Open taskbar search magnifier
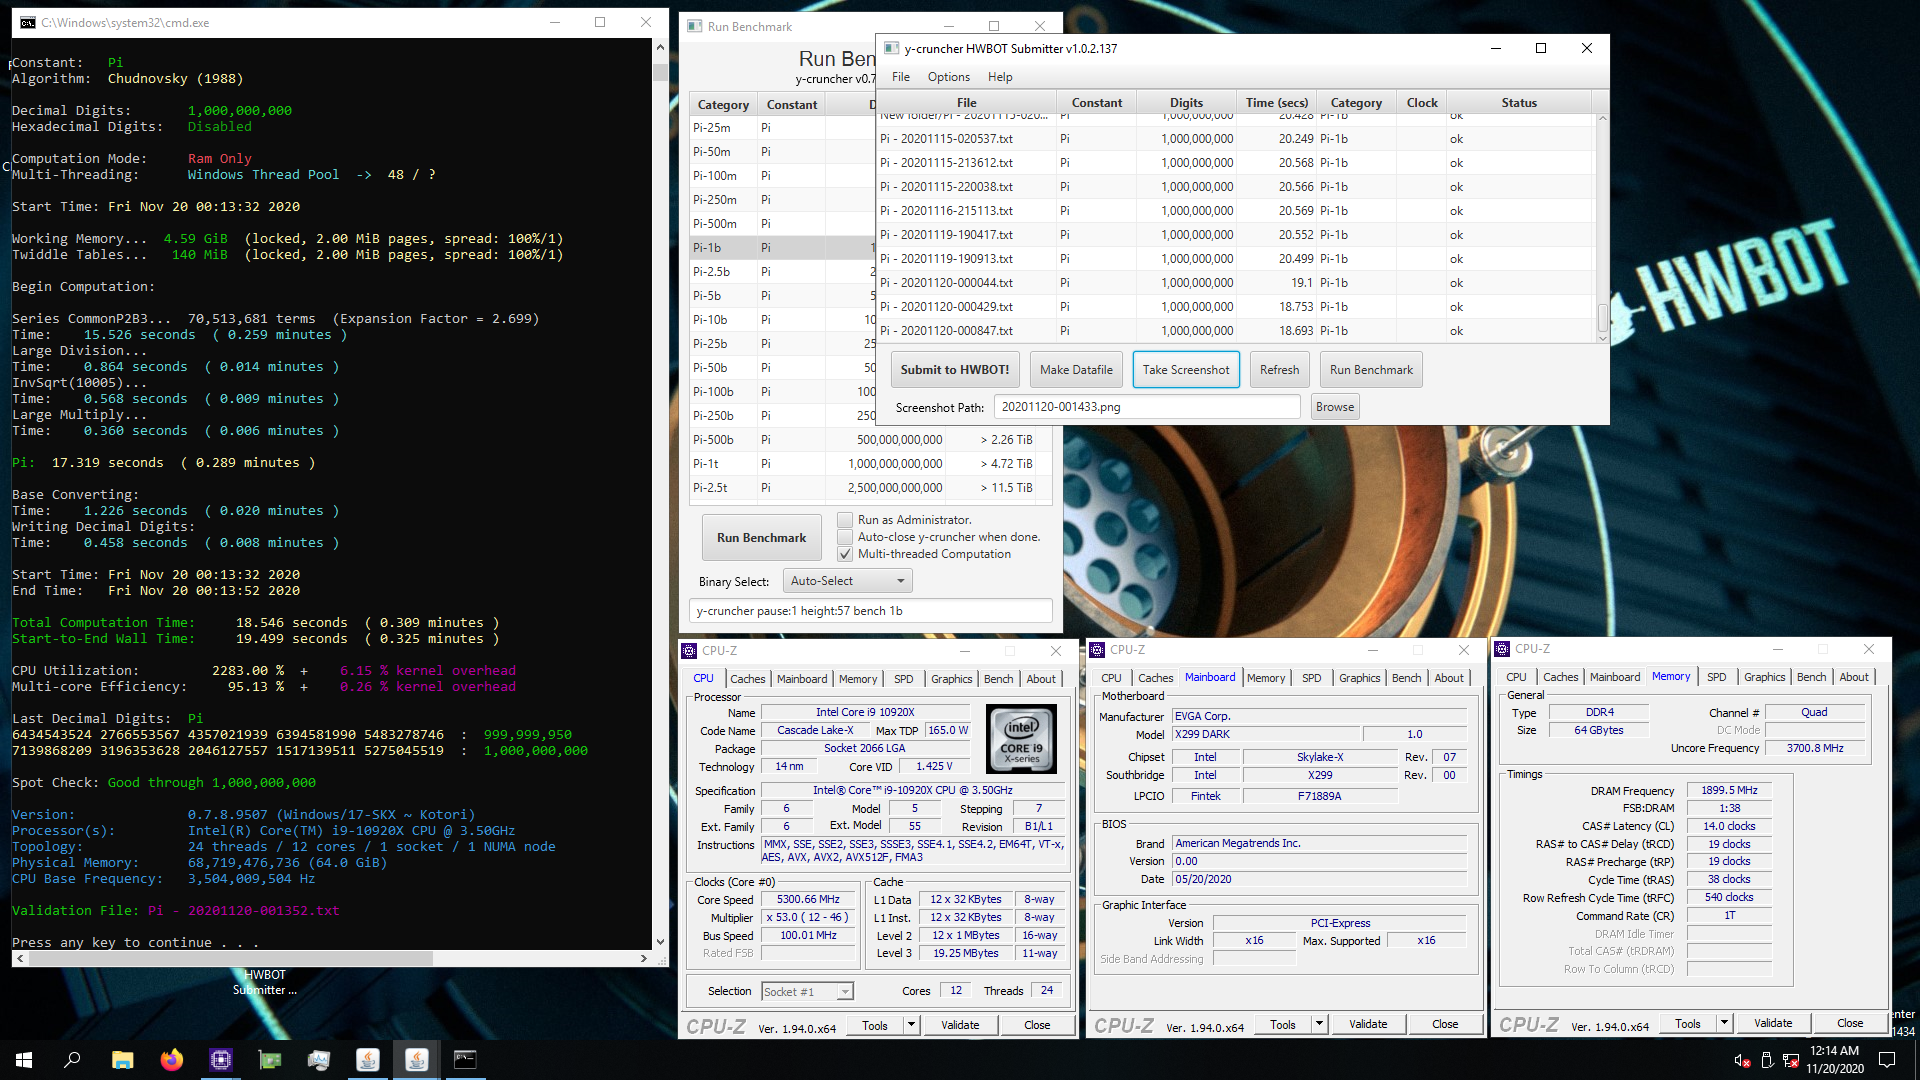 tap(72, 1060)
